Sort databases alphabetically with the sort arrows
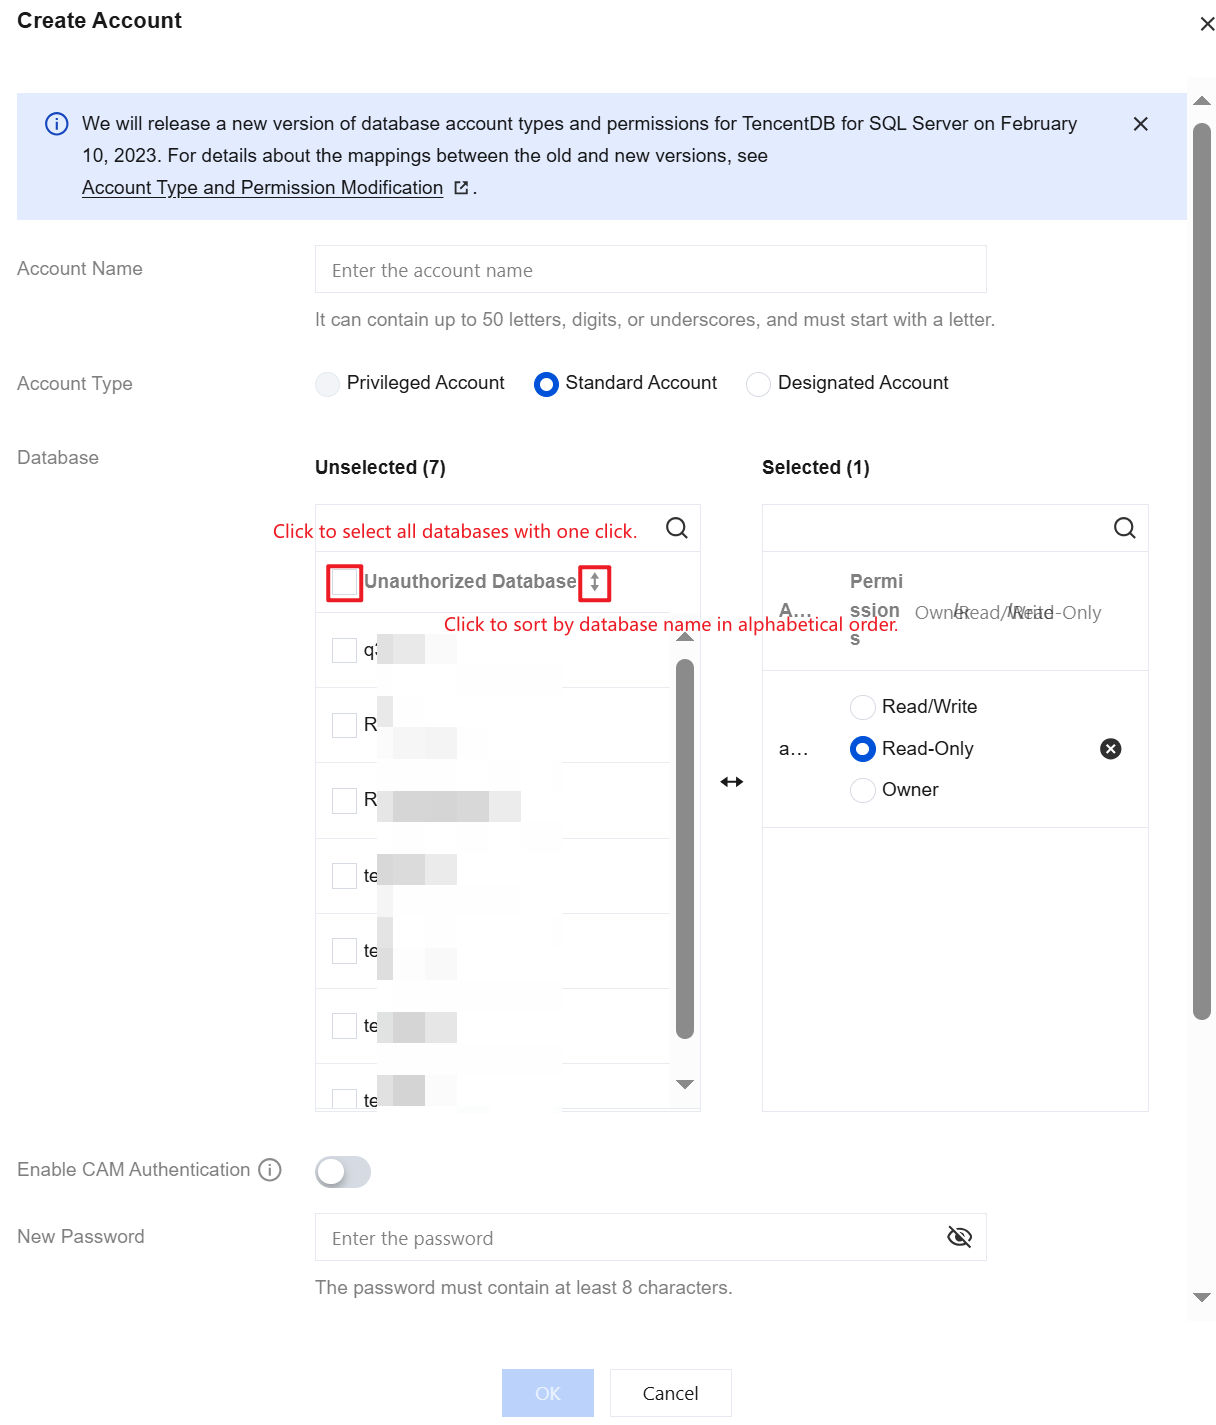Image resolution: width=1216 pixels, height=1425 pixels. point(594,582)
